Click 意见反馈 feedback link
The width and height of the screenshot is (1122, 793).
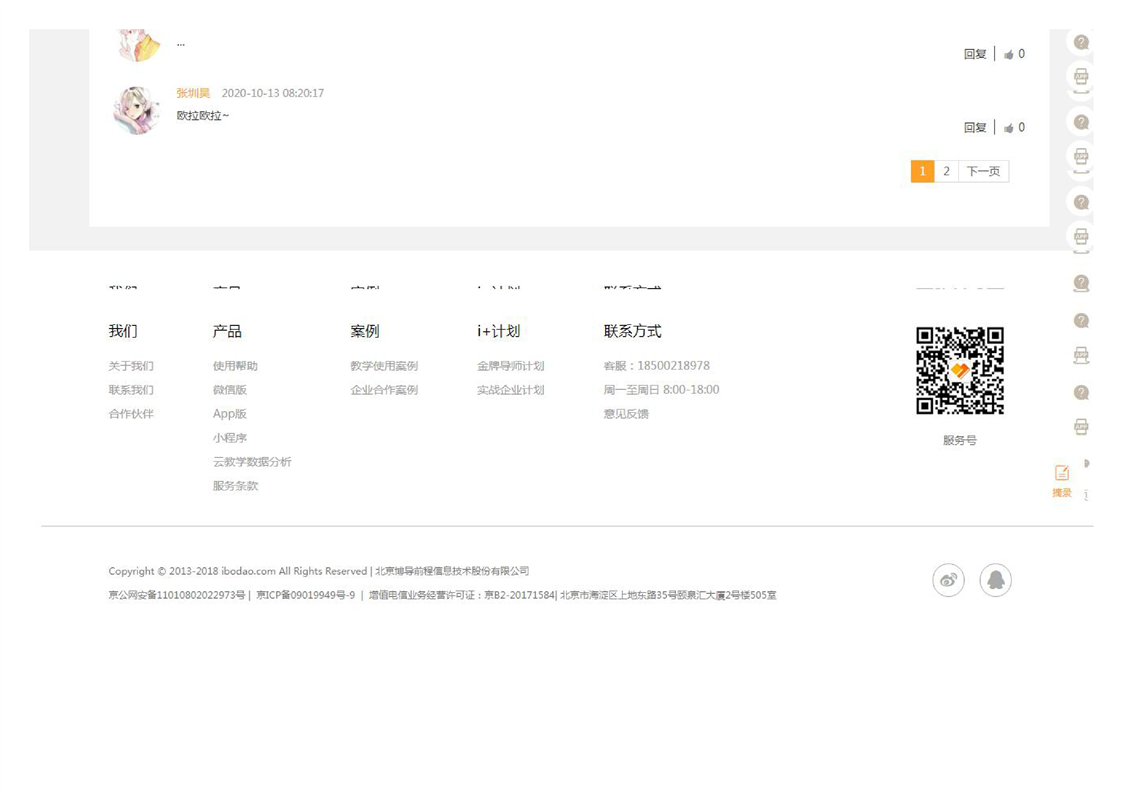click(x=626, y=414)
